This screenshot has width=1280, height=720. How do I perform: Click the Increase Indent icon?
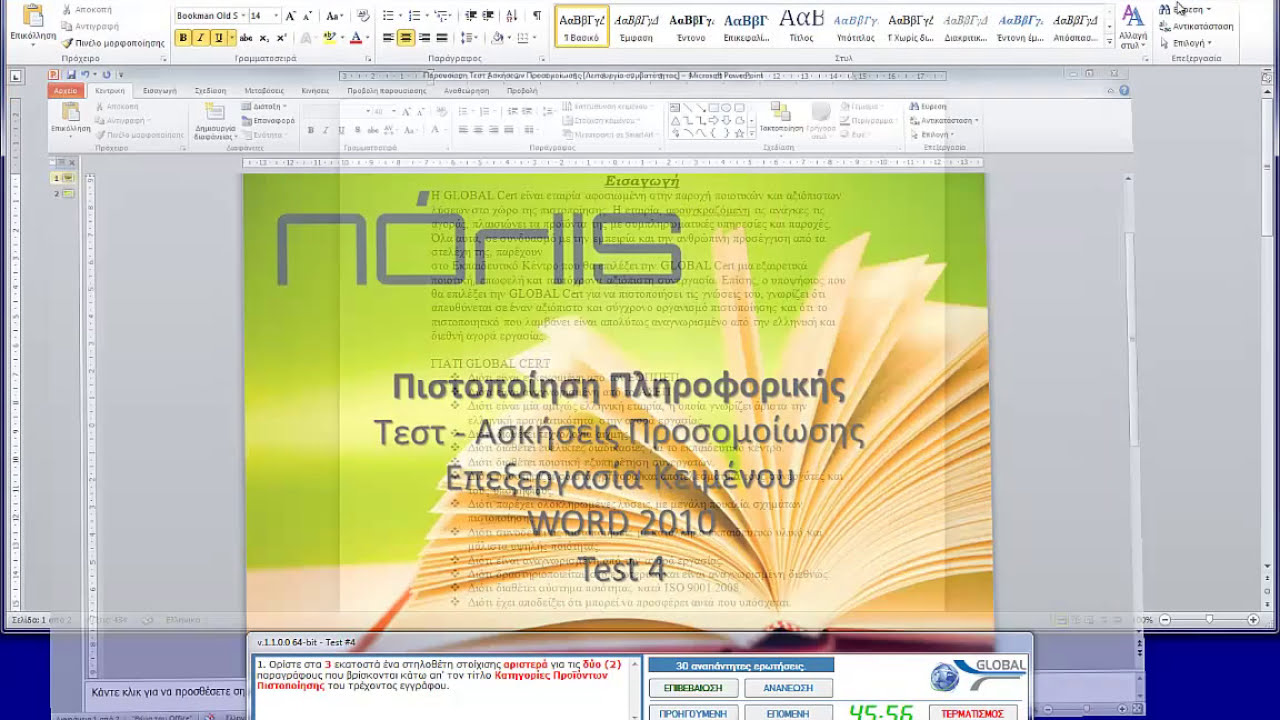click(489, 16)
